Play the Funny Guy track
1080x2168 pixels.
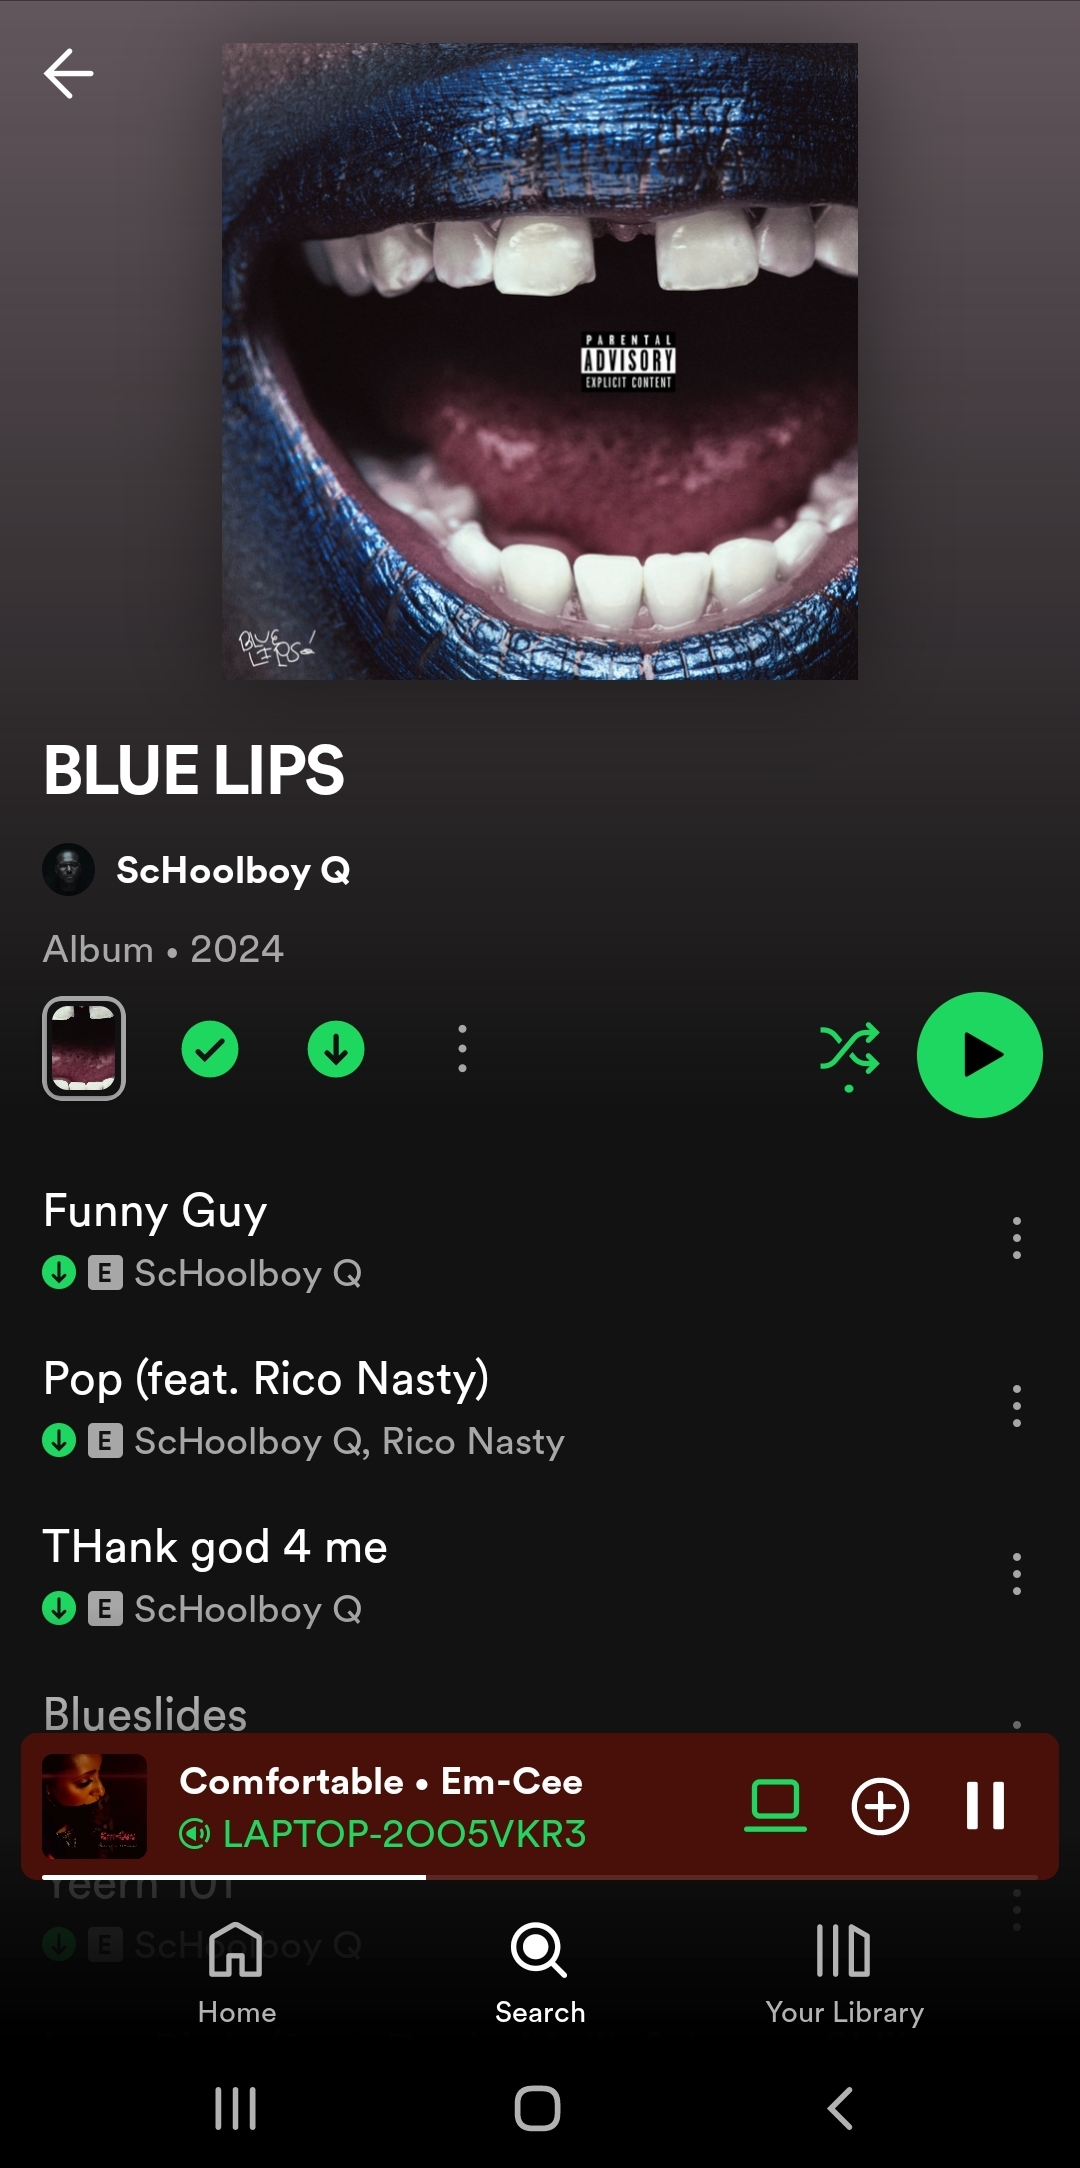click(500, 1238)
